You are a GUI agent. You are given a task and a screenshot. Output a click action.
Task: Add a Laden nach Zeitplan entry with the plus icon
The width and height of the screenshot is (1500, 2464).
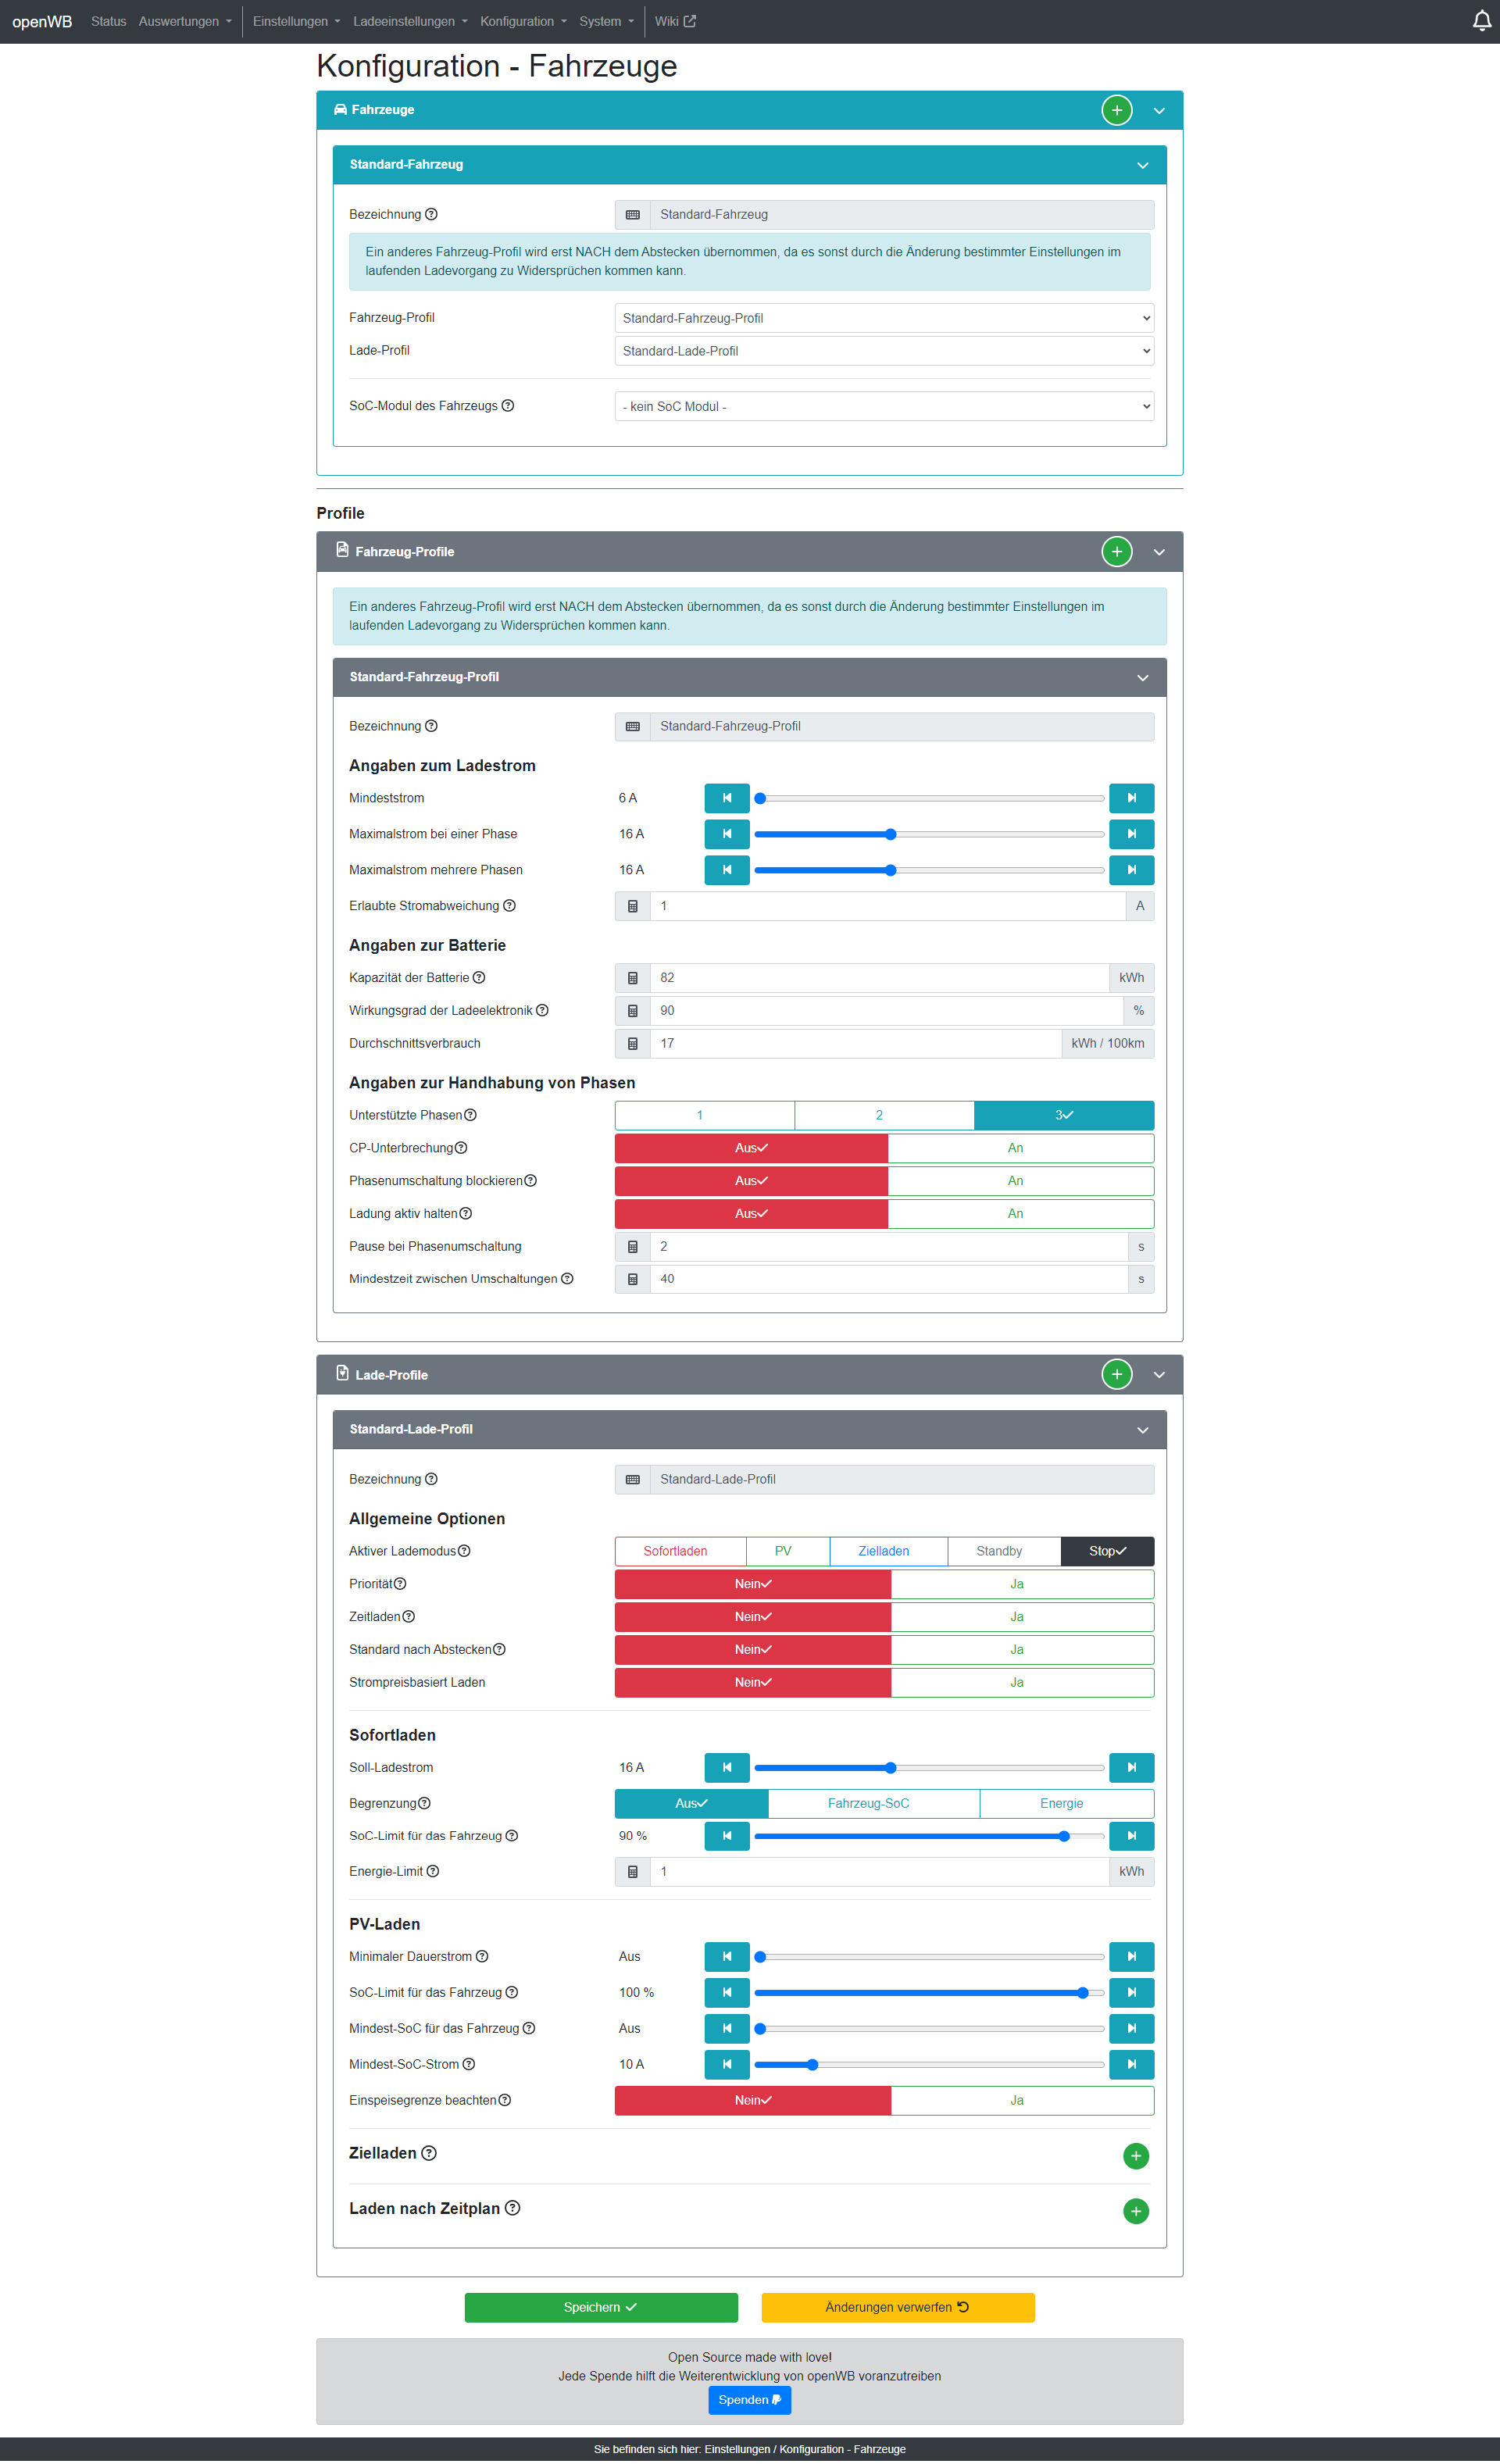click(x=1135, y=2210)
